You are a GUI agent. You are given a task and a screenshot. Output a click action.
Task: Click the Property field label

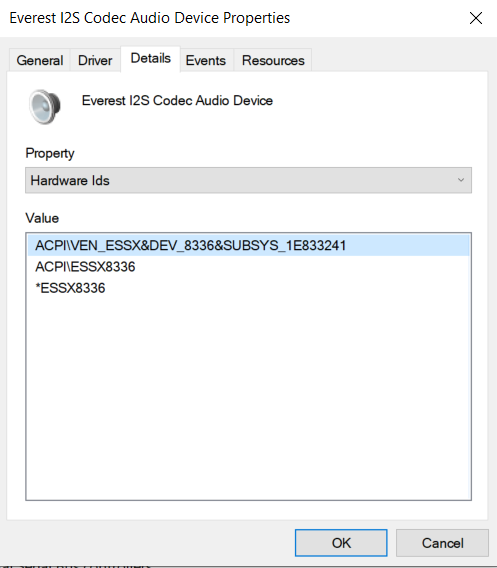50,154
